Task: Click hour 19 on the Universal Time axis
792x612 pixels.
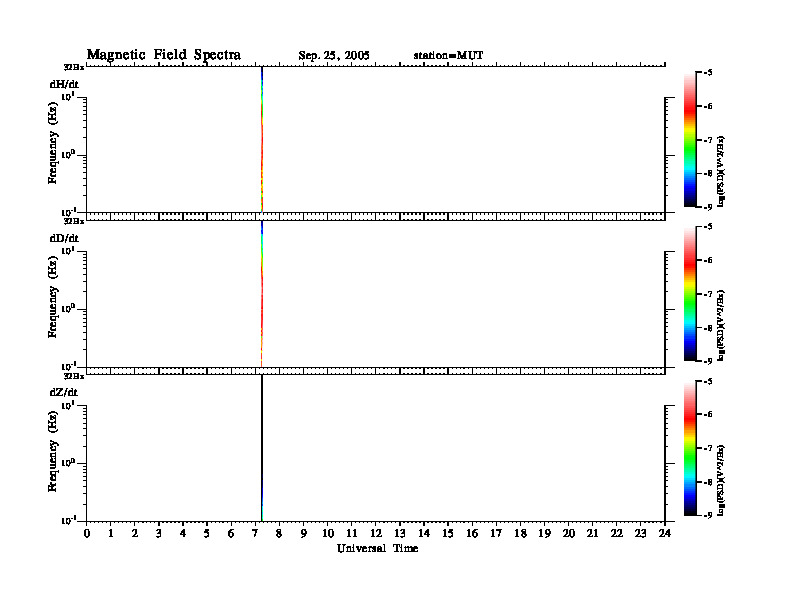Action: click(544, 533)
